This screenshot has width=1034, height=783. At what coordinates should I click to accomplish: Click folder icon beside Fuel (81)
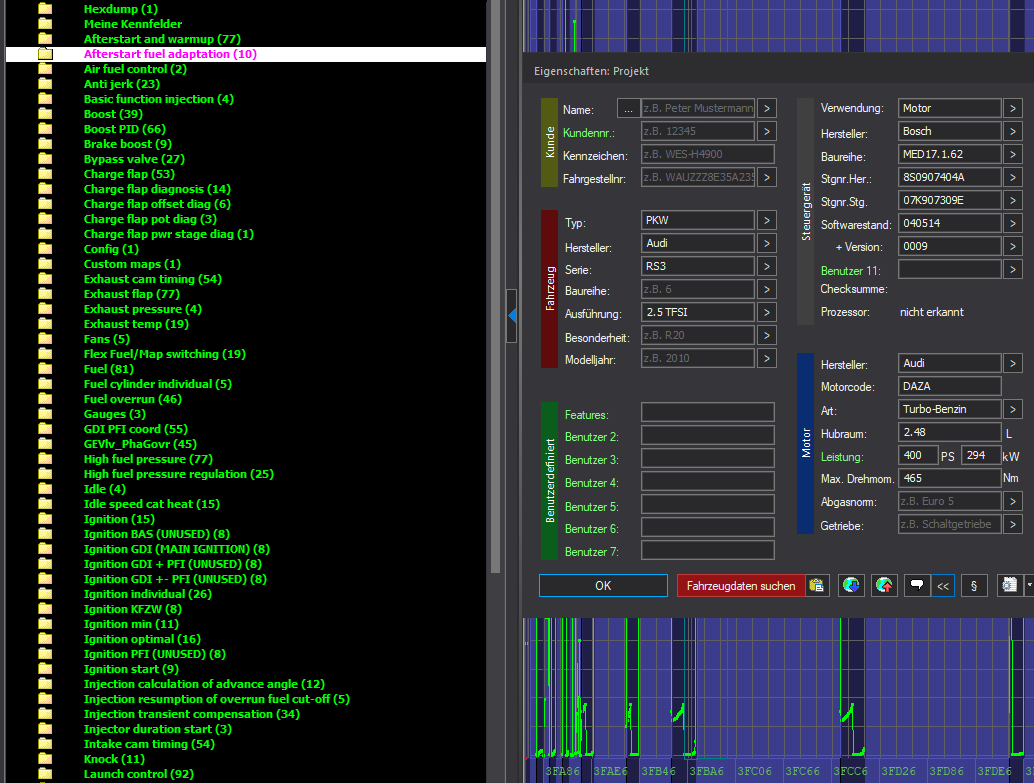[45, 369]
